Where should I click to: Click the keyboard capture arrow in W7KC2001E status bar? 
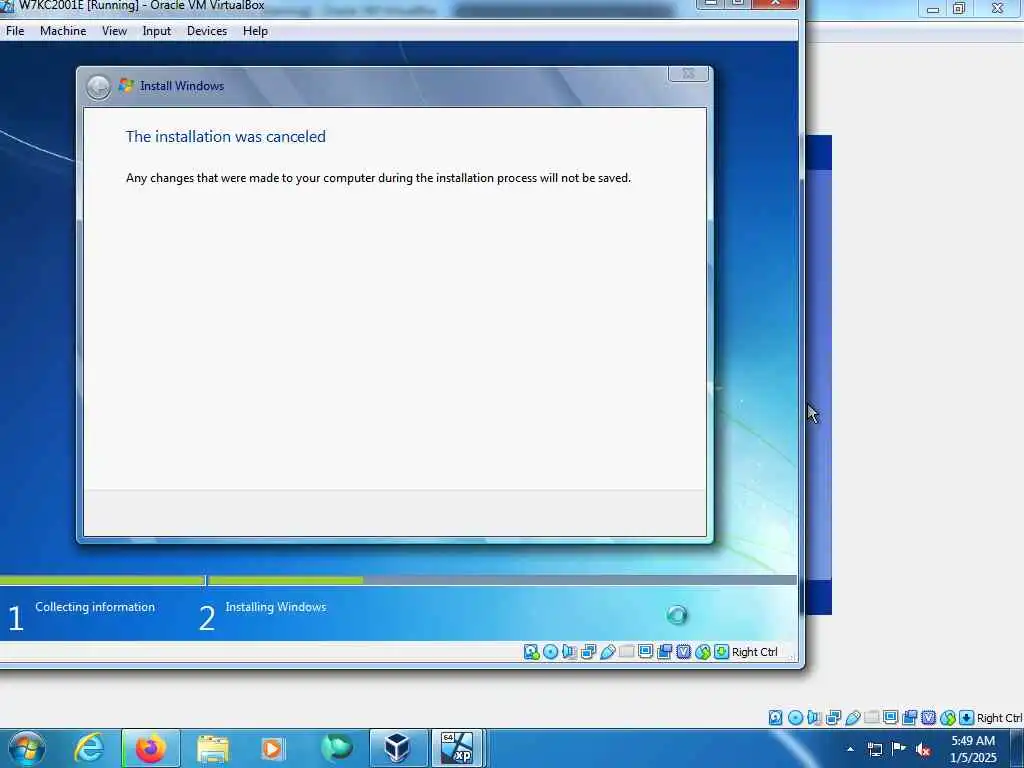pyautogui.click(x=721, y=652)
